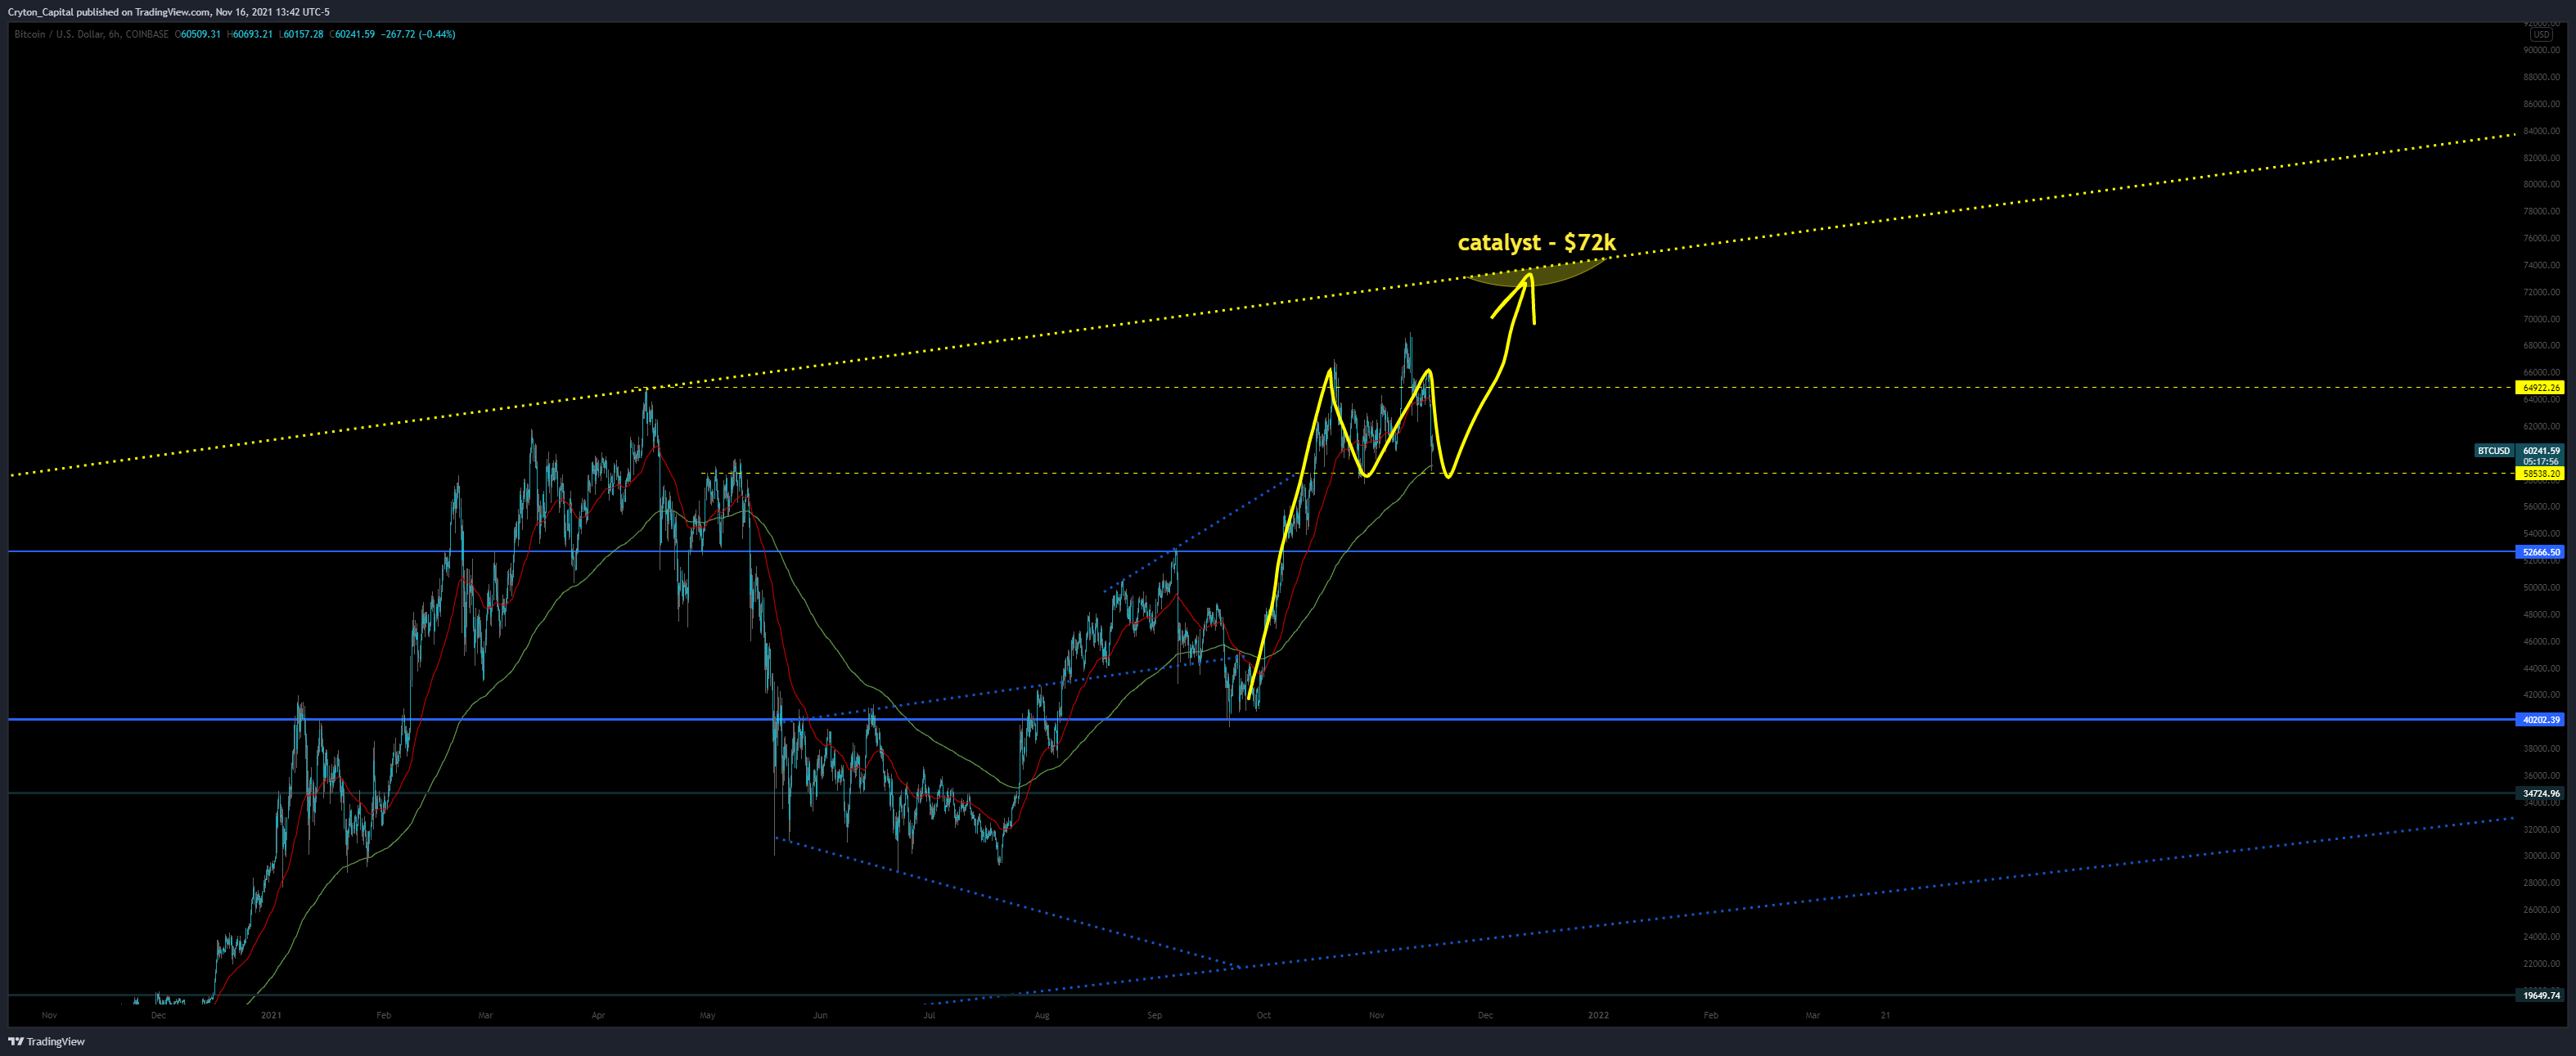2576x1056 pixels.
Task: Click the USD currency badge on price axis
Action: point(2540,34)
